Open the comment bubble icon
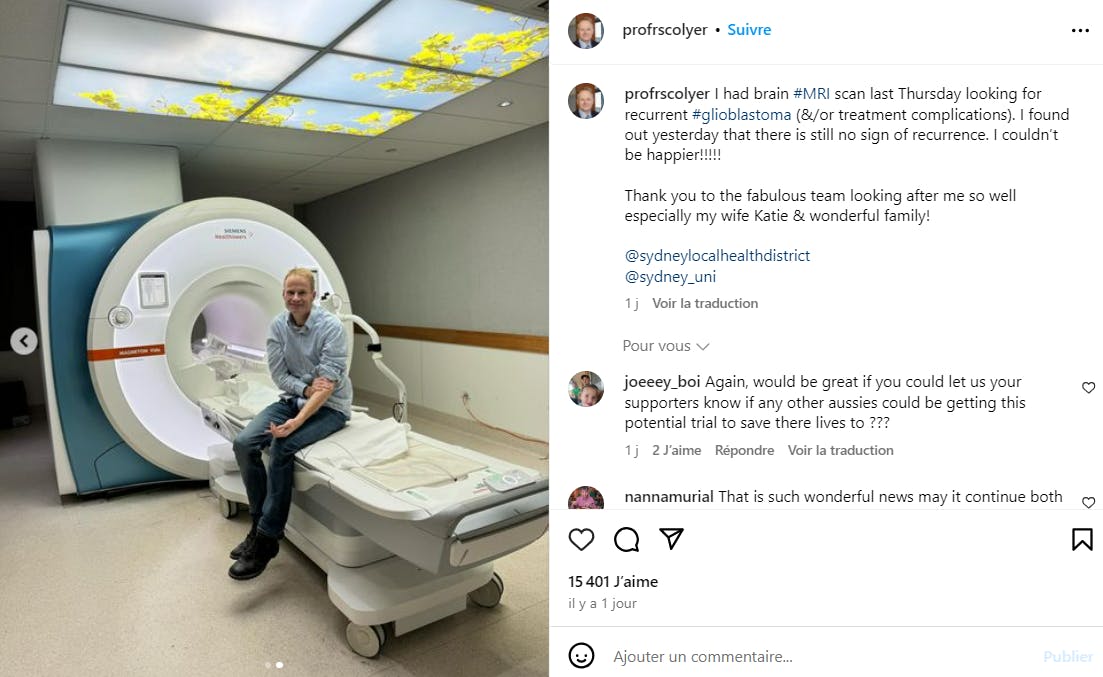Image resolution: width=1103 pixels, height=677 pixels. [x=626, y=540]
